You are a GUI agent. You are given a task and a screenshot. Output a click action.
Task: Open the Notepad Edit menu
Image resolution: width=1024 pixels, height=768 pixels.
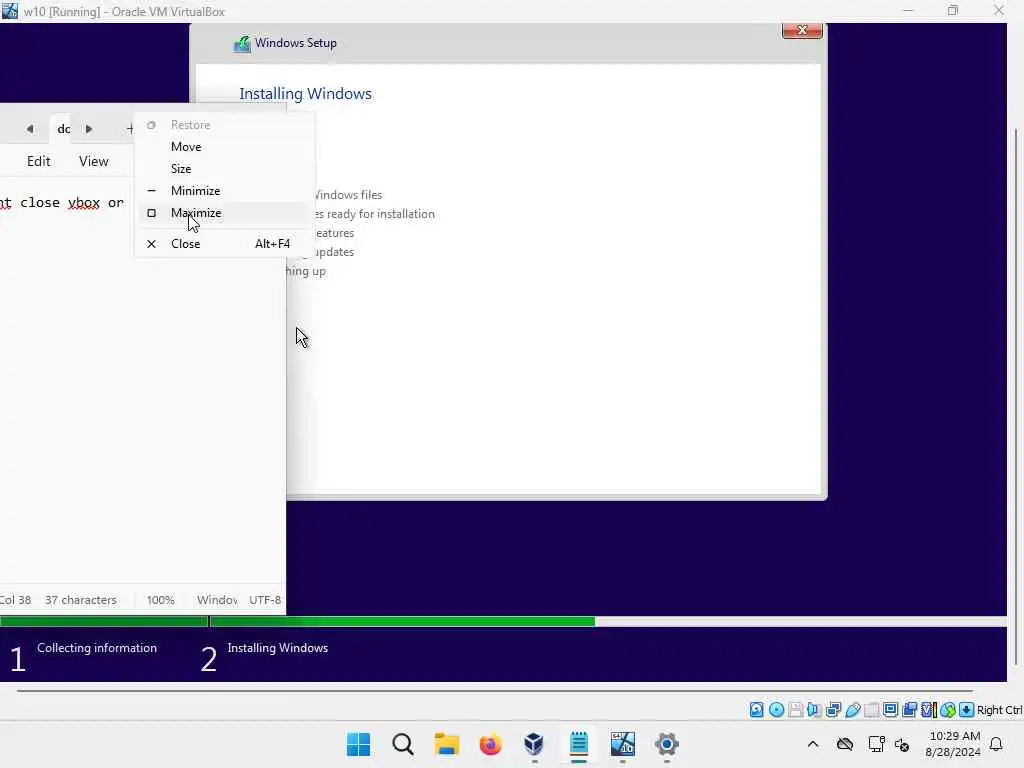(x=39, y=161)
